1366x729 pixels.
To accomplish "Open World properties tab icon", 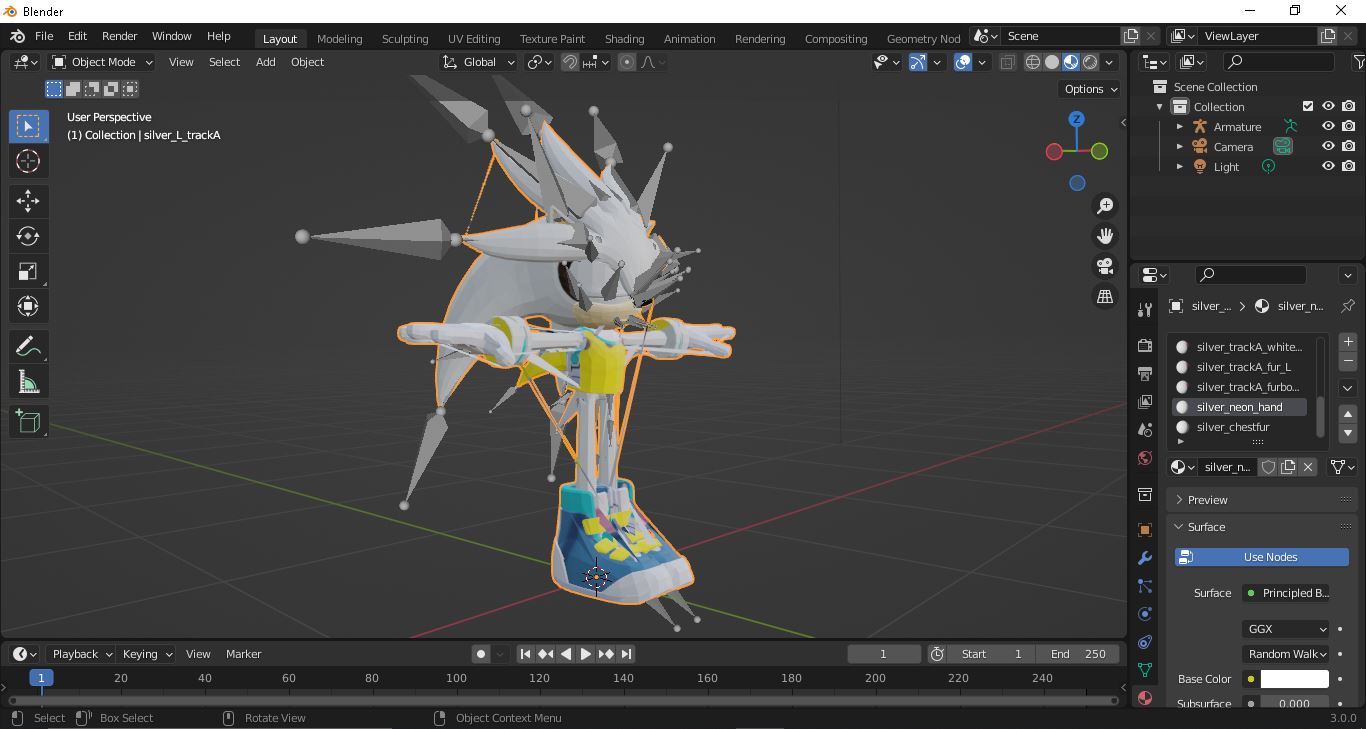I will tap(1145, 457).
